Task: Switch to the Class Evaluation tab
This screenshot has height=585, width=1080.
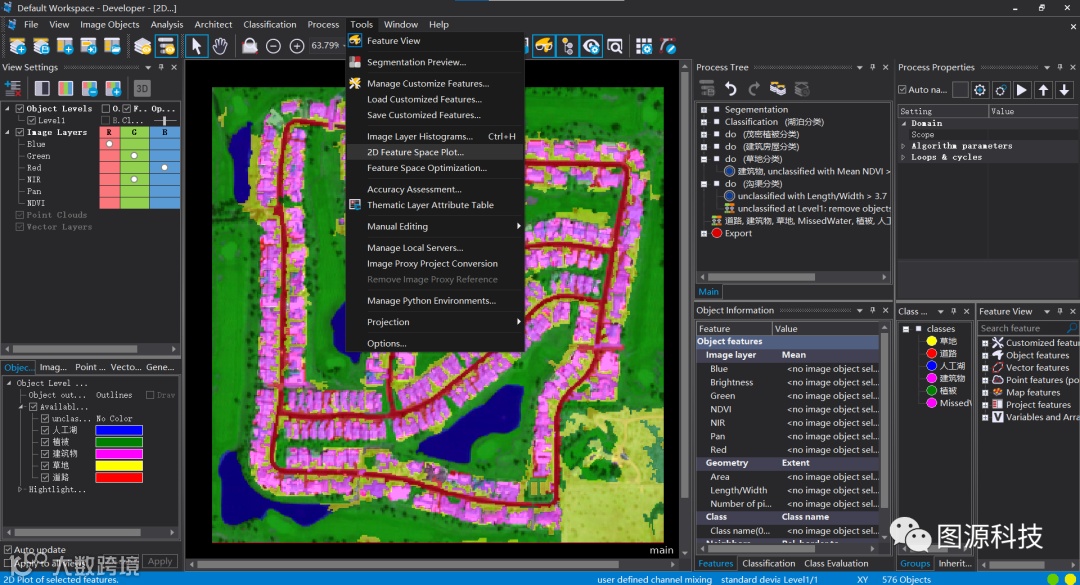Action: 836,563
